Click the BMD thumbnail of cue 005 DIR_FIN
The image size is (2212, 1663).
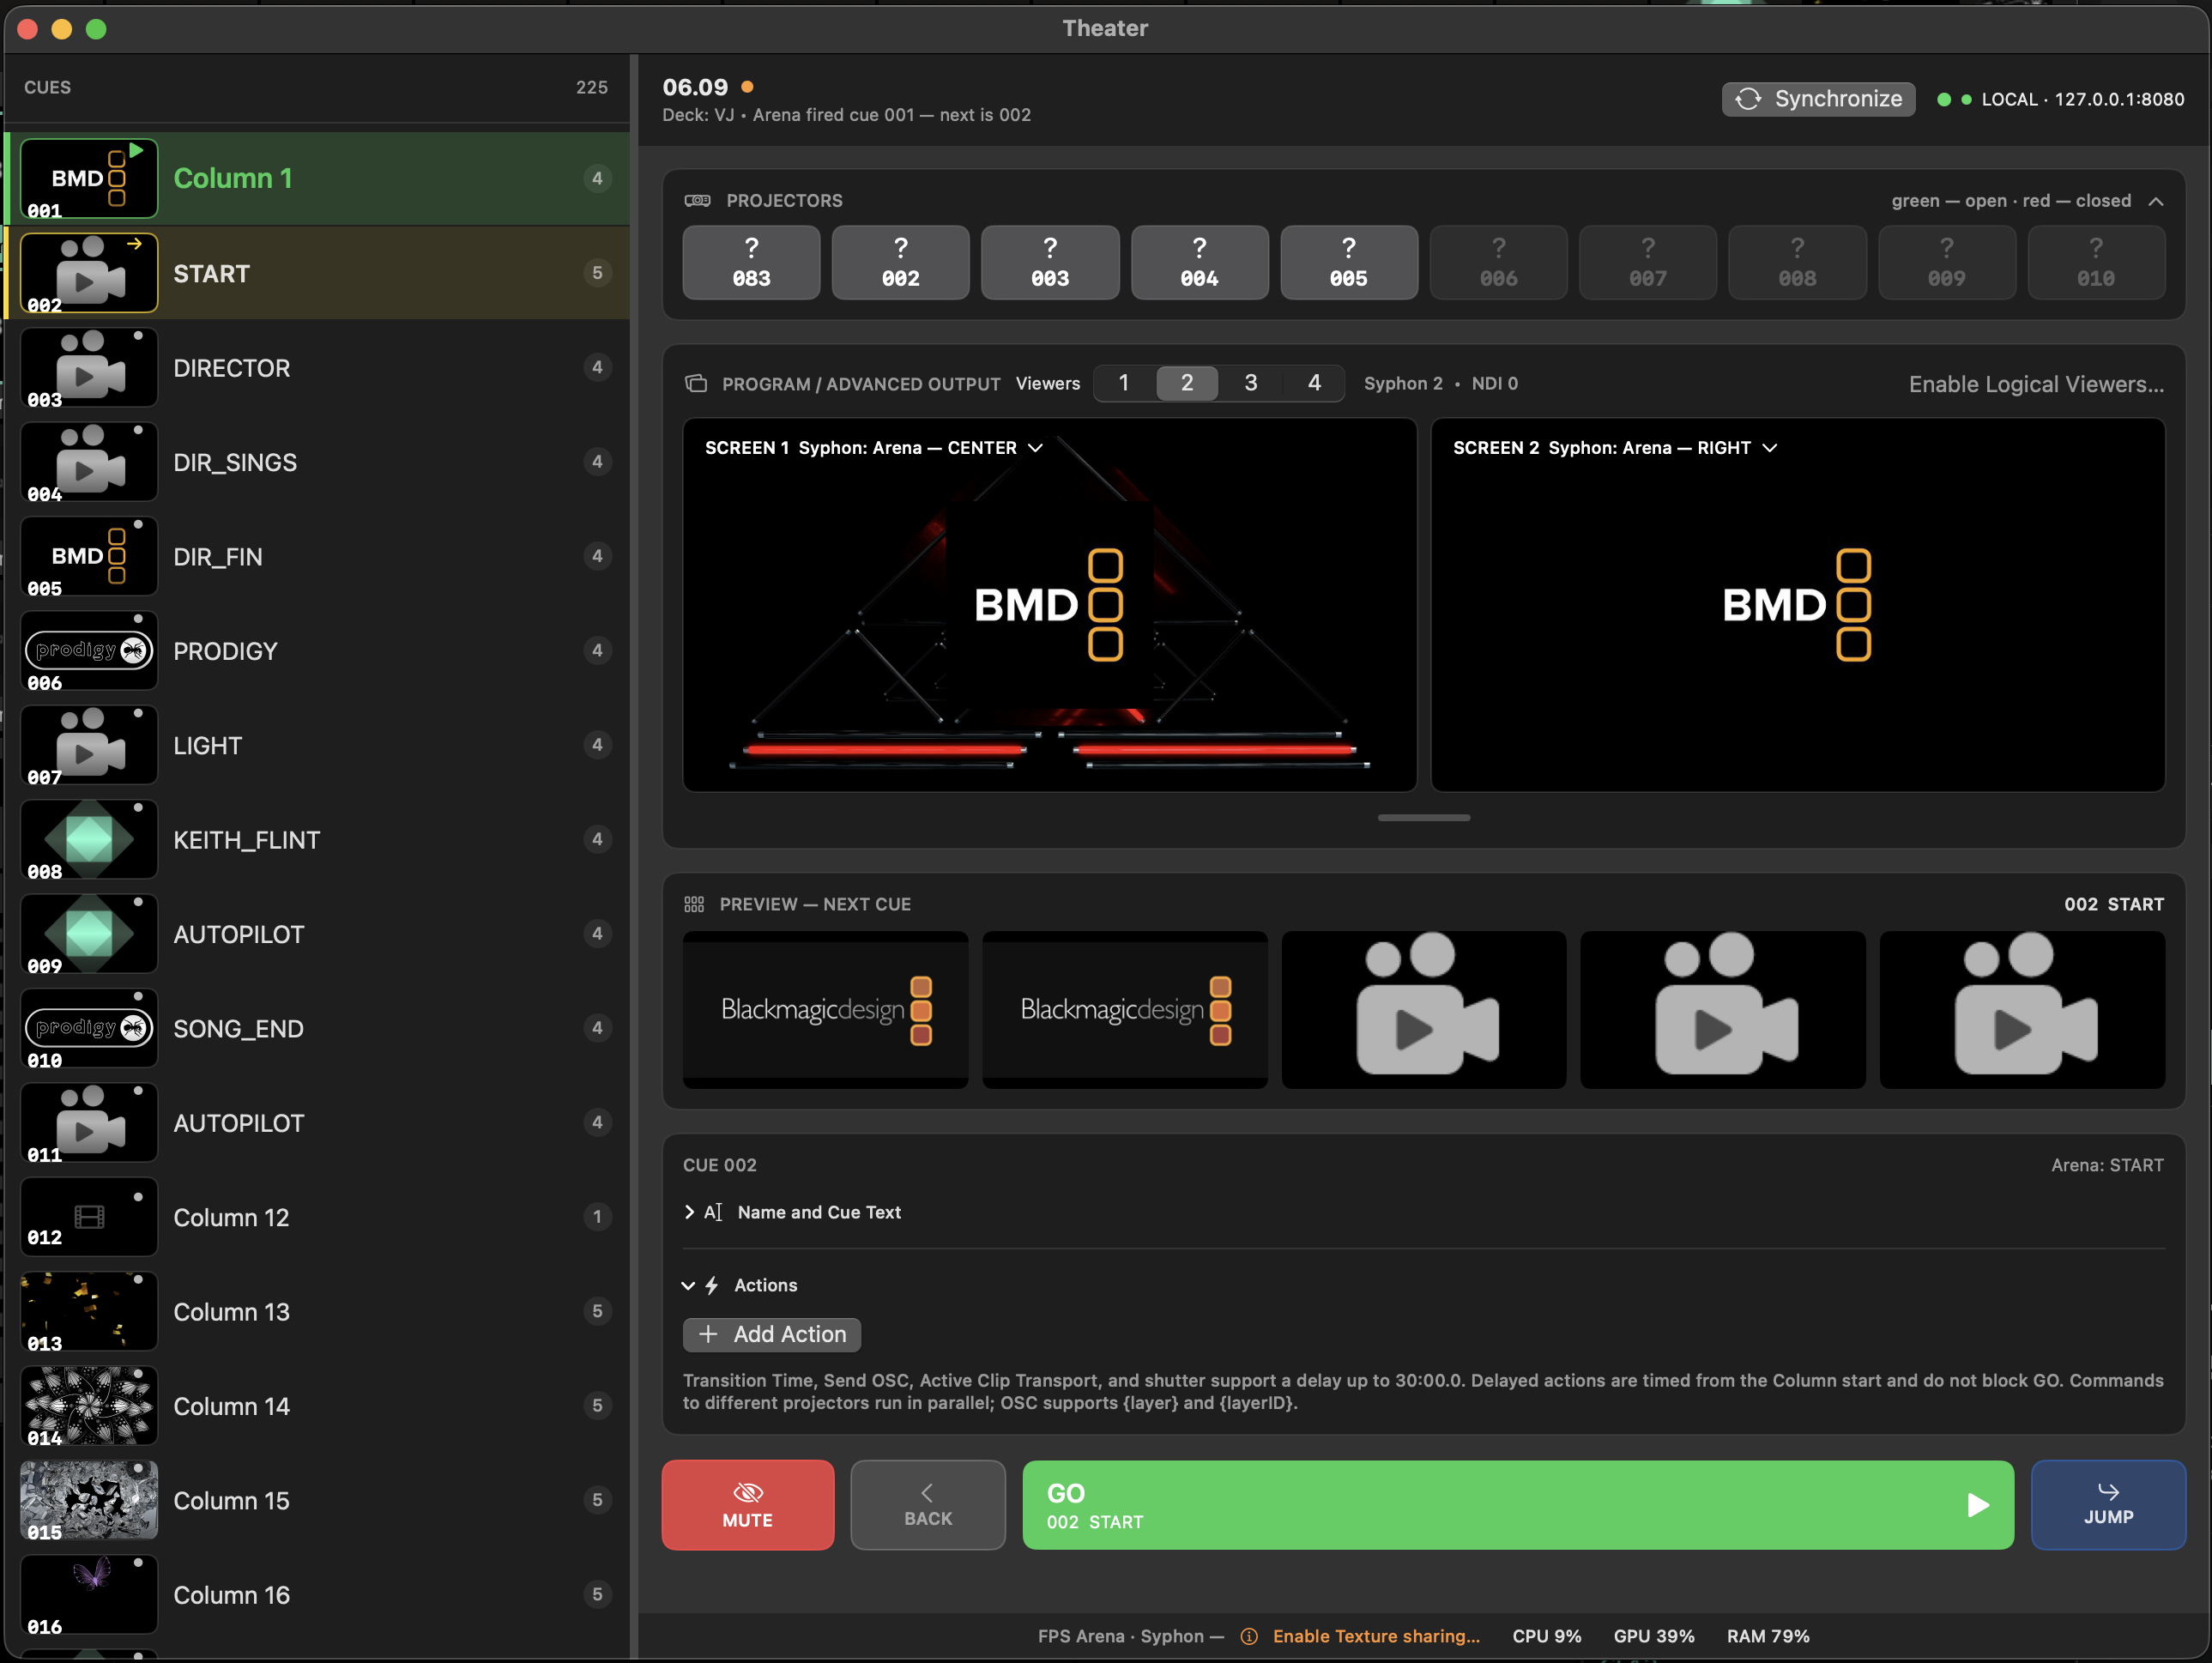(x=89, y=556)
